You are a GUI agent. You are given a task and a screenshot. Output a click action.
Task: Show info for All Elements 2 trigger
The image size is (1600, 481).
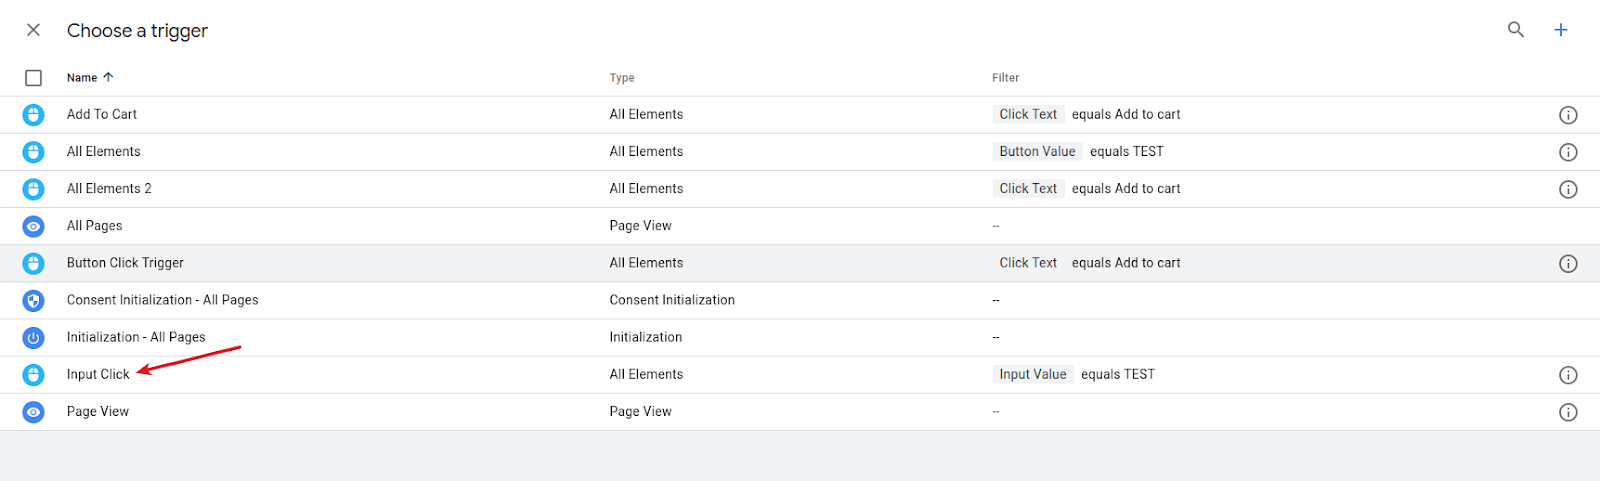click(x=1568, y=189)
